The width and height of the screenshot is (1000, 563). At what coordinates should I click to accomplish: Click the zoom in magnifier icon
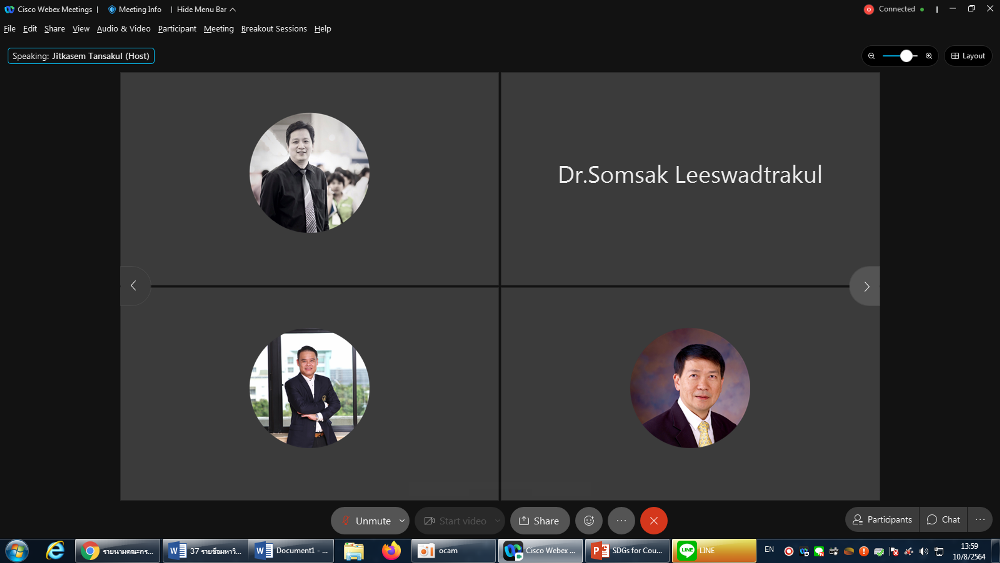pos(929,56)
